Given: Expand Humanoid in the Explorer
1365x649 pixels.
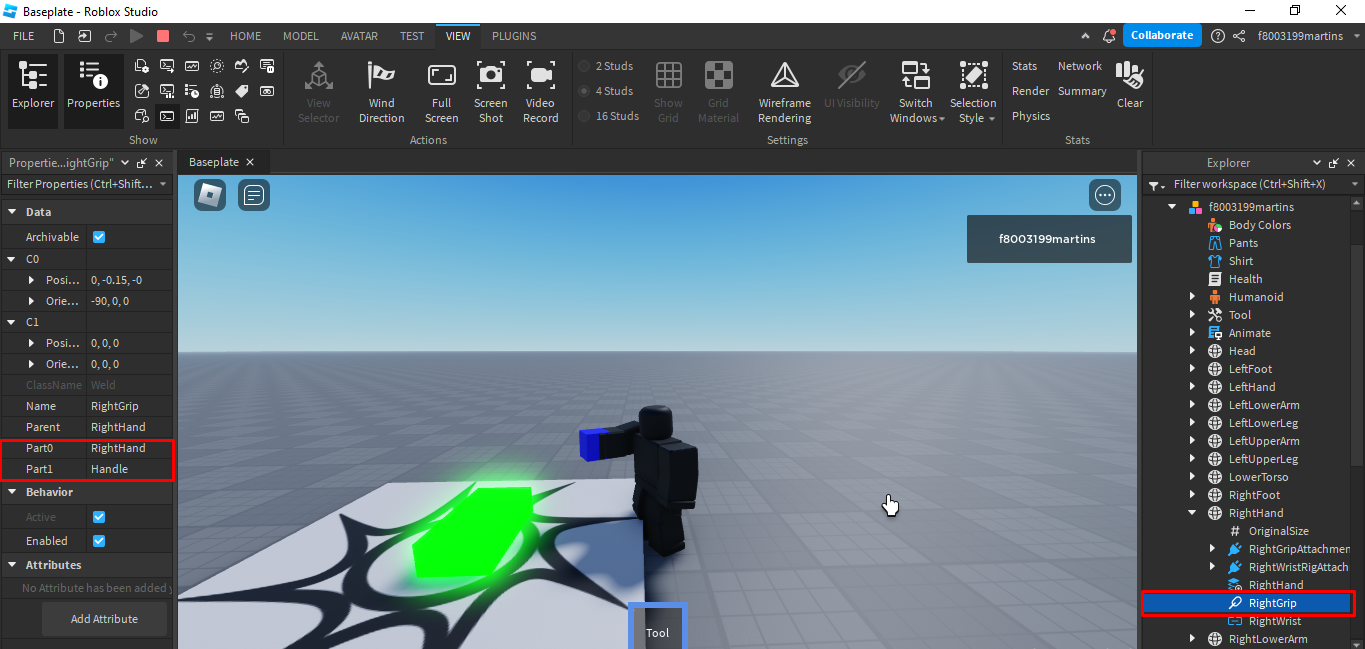Looking at the screenshot, I should 1191,297.
